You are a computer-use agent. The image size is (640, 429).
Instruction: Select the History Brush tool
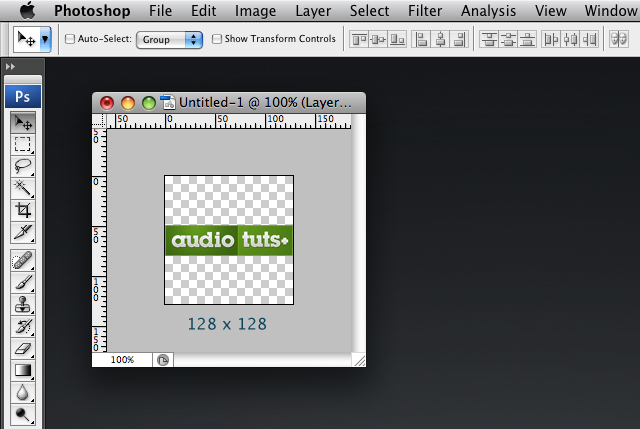23,327
